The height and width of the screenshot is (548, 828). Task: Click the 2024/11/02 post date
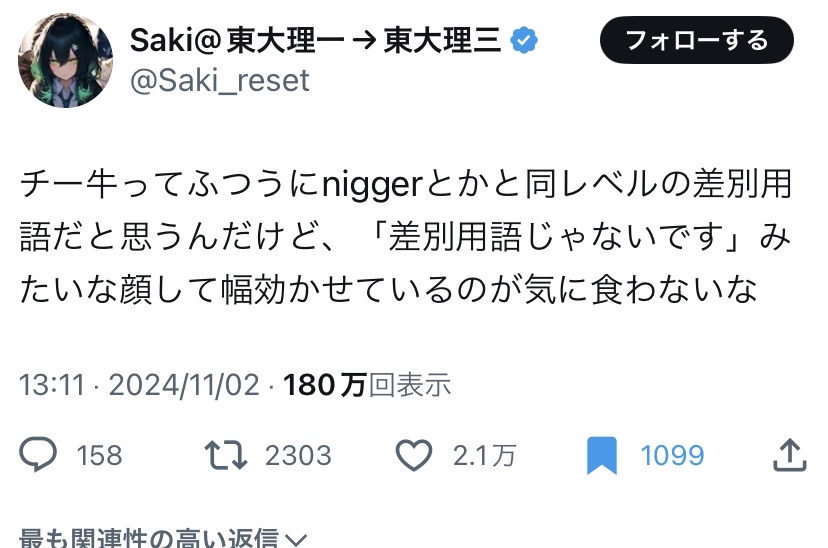click(x=183, y=385)
